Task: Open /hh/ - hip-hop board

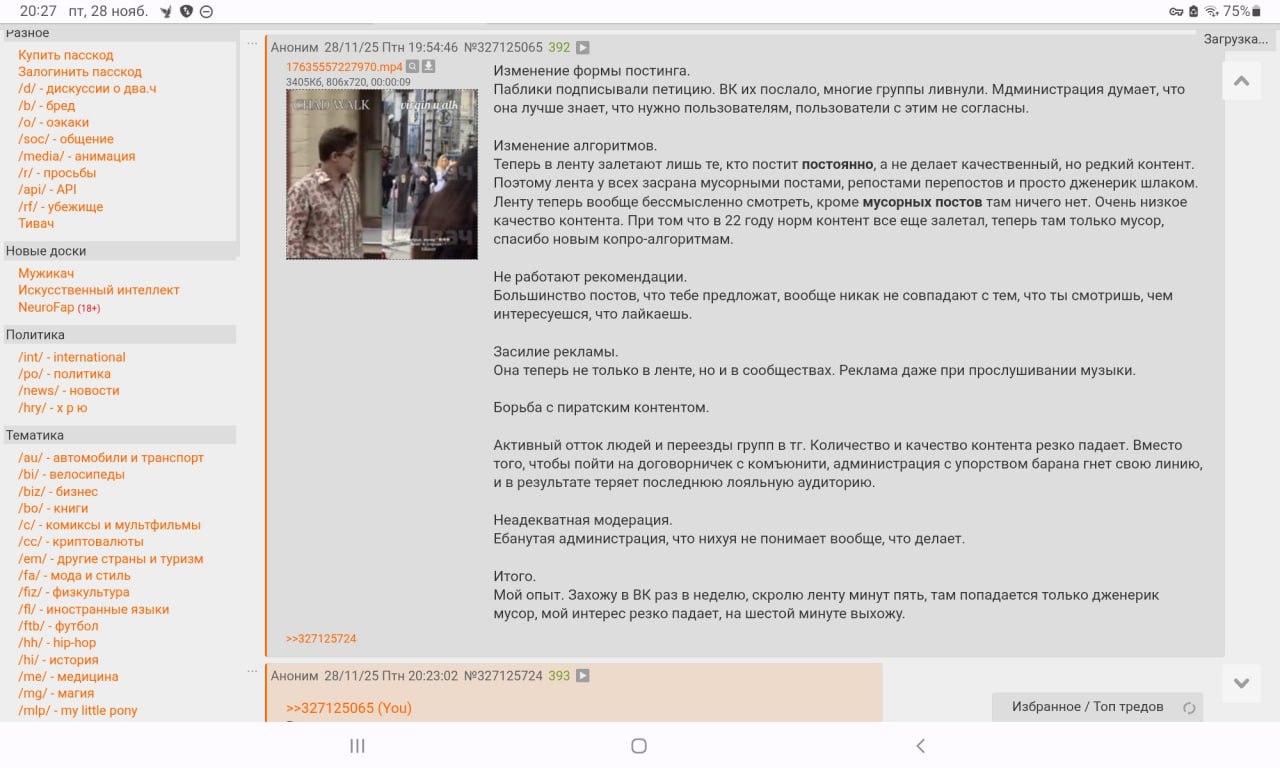Action: (x=57, y=643)
